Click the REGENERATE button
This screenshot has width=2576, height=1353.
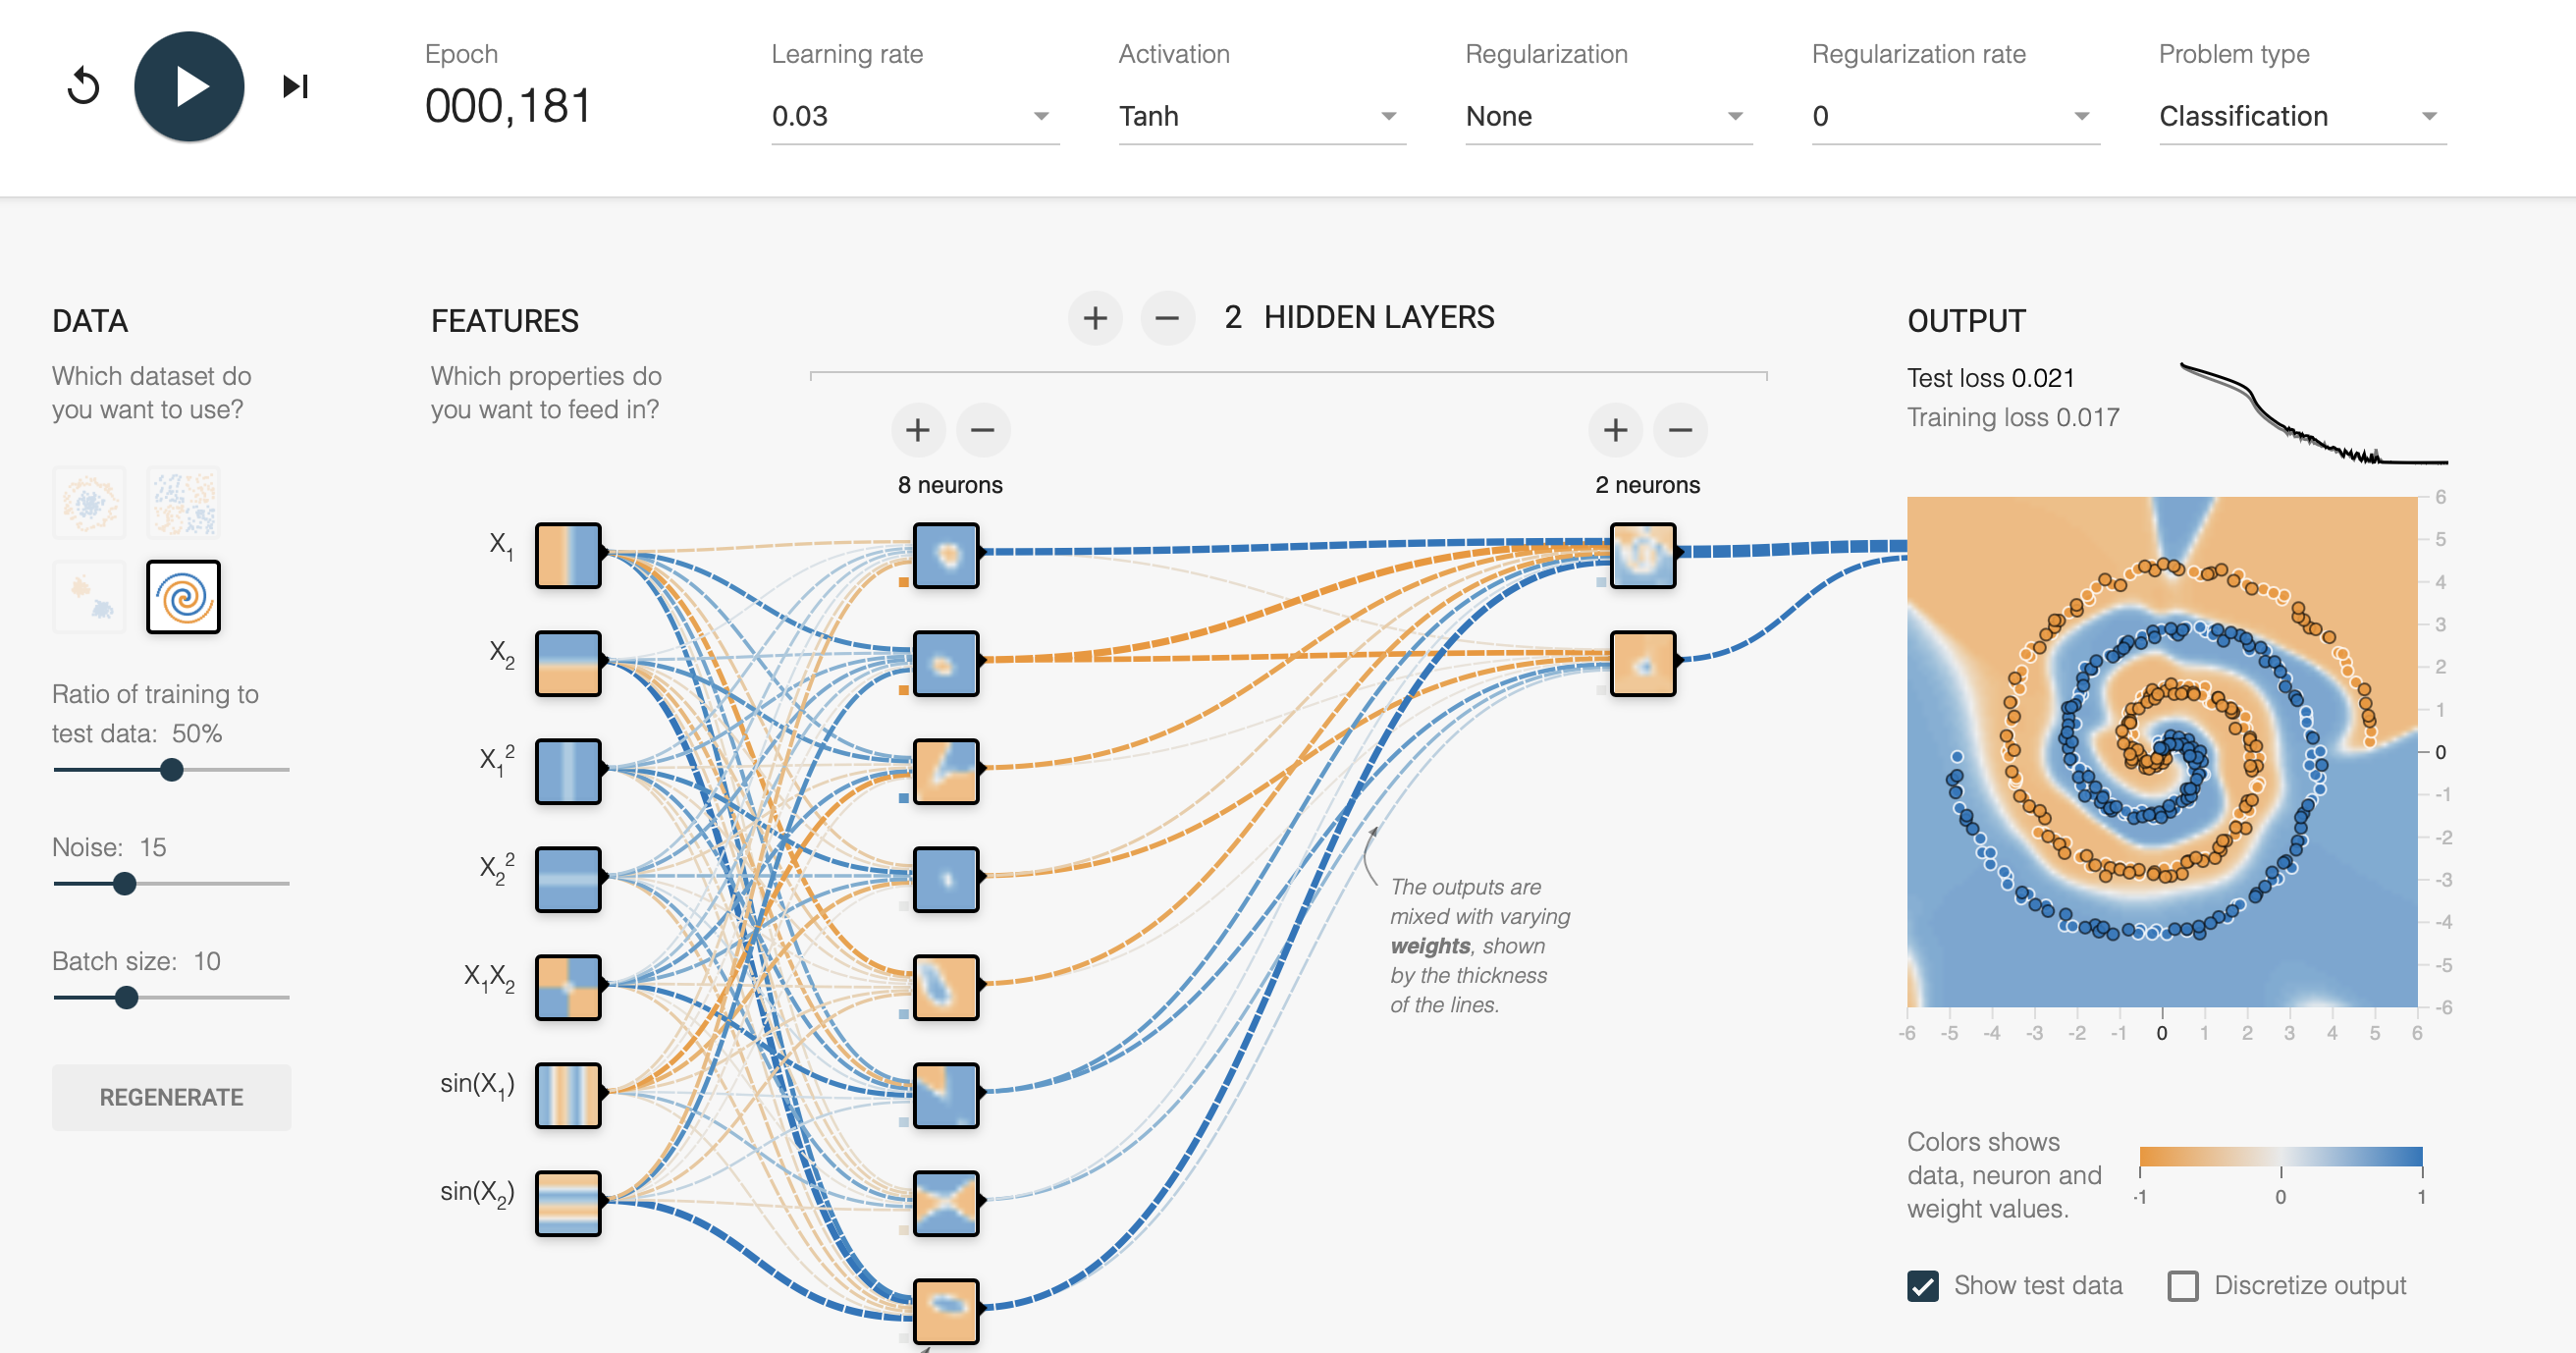[x=171, y=1097]
